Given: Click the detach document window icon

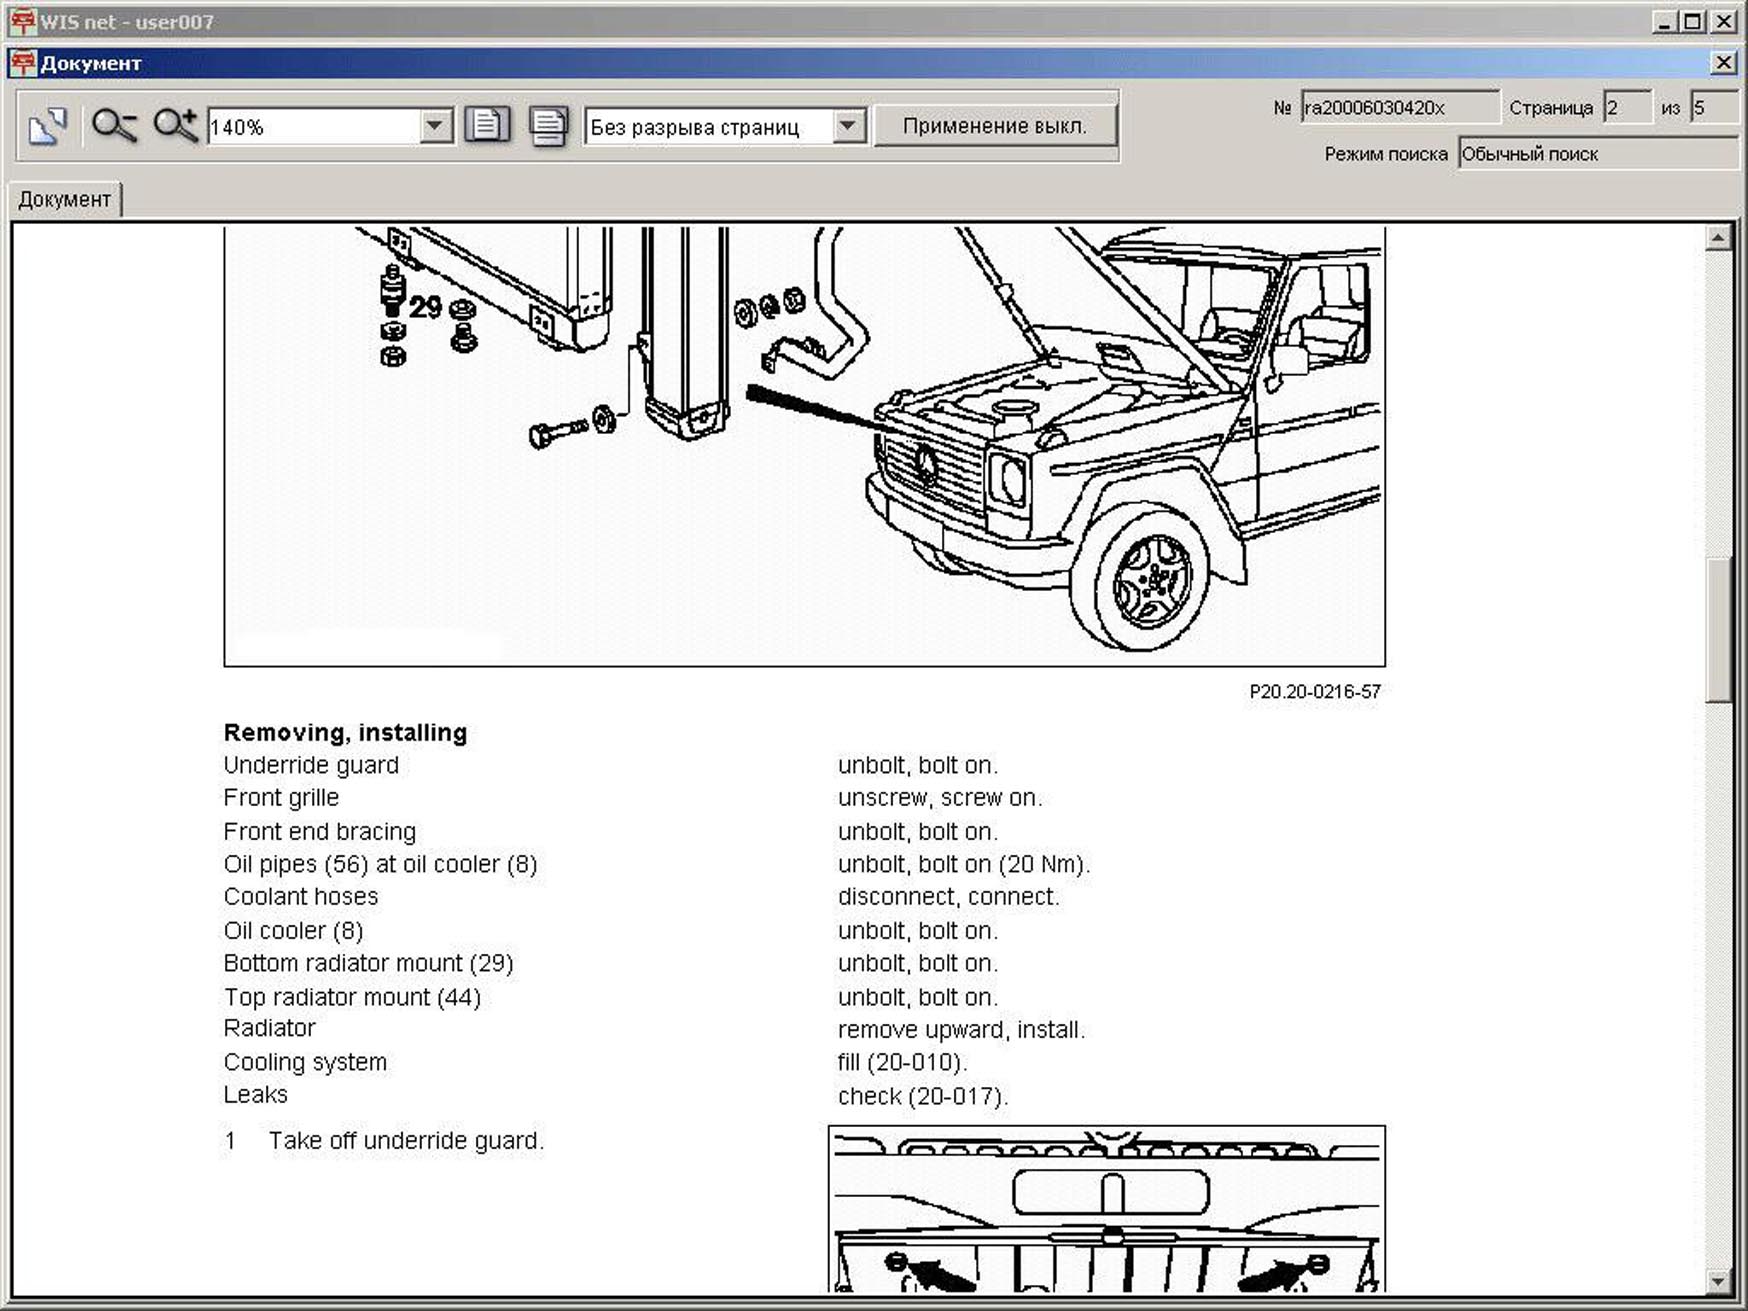Looking at the screenshot, I should click(x=47, y=126).
